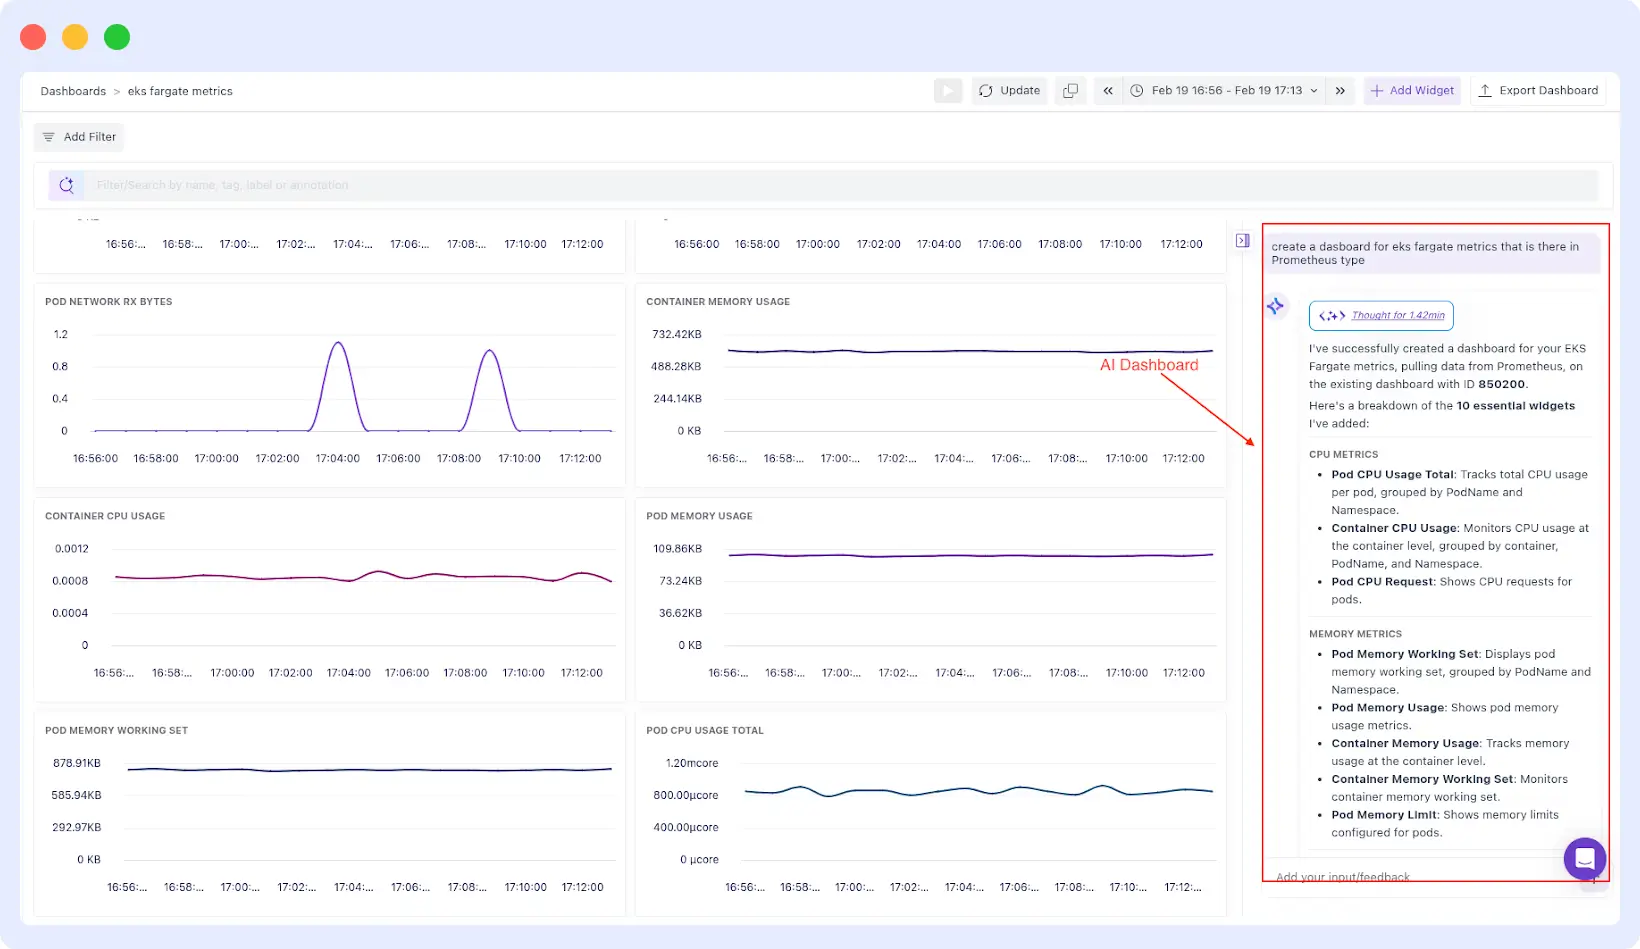Viewport: 1640px width, 949px height.
Task: Open the Thought for 1.42min link
Action: click(1398, 316)
